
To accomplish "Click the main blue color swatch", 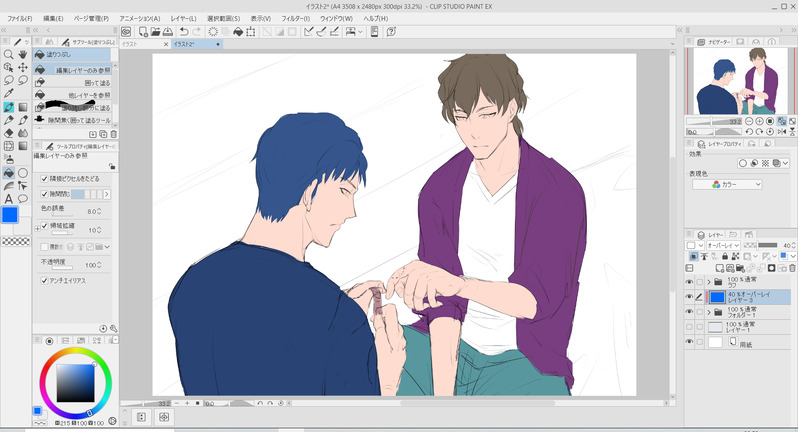I will click(x=10, y=215).
